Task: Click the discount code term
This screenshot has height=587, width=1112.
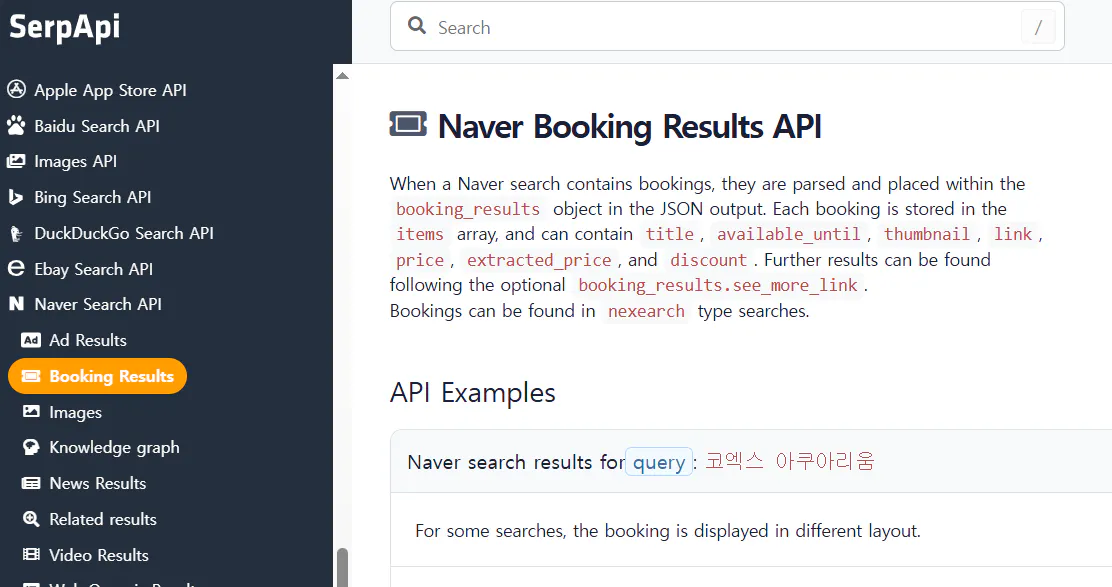Action: pos(708,260)
